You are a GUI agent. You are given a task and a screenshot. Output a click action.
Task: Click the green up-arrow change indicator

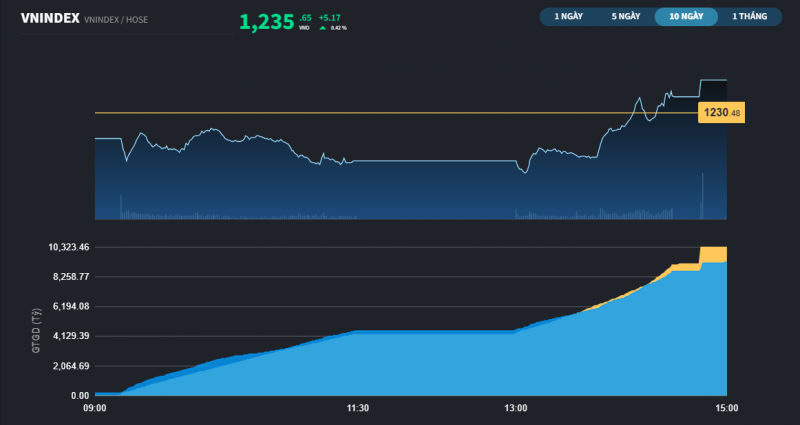(x=322, y=27)
